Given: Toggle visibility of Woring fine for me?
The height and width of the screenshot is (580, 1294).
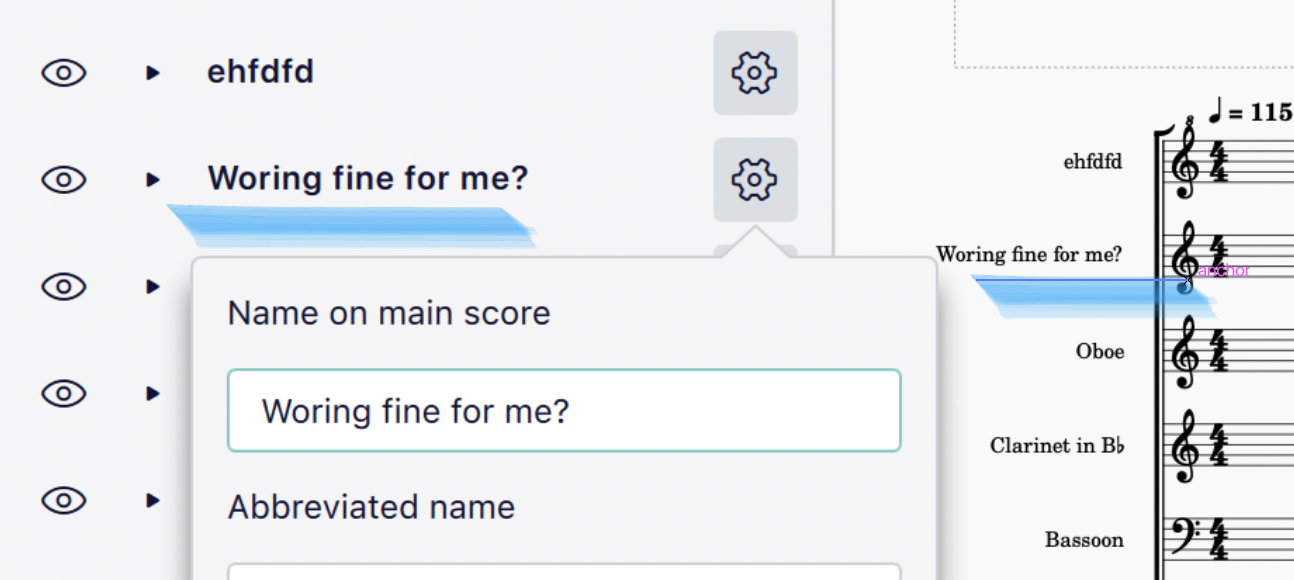Looking at the screenshot, I should pos(63,179).
